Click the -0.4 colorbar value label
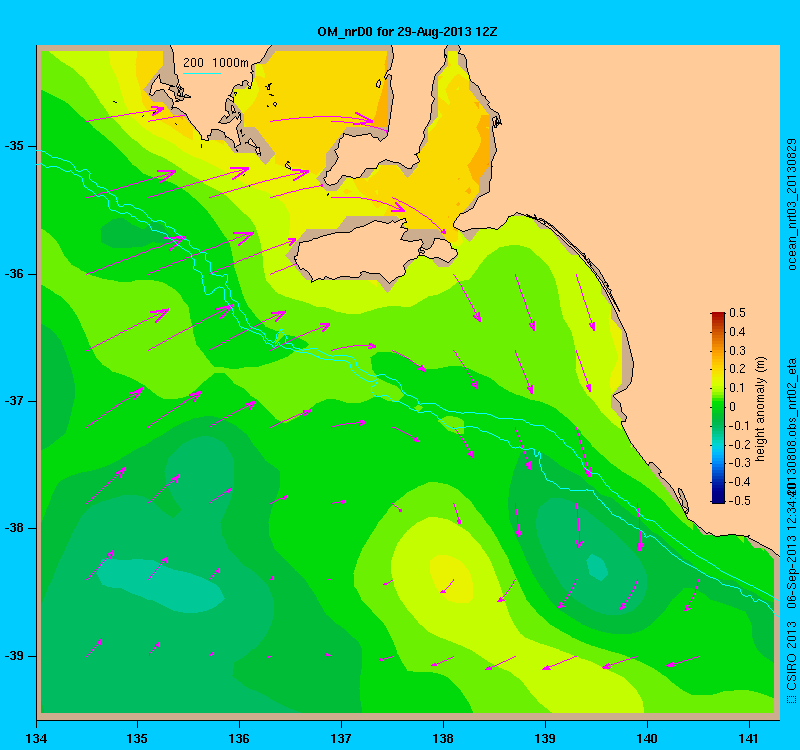800x750 pixels. click(x=738, y=482)
